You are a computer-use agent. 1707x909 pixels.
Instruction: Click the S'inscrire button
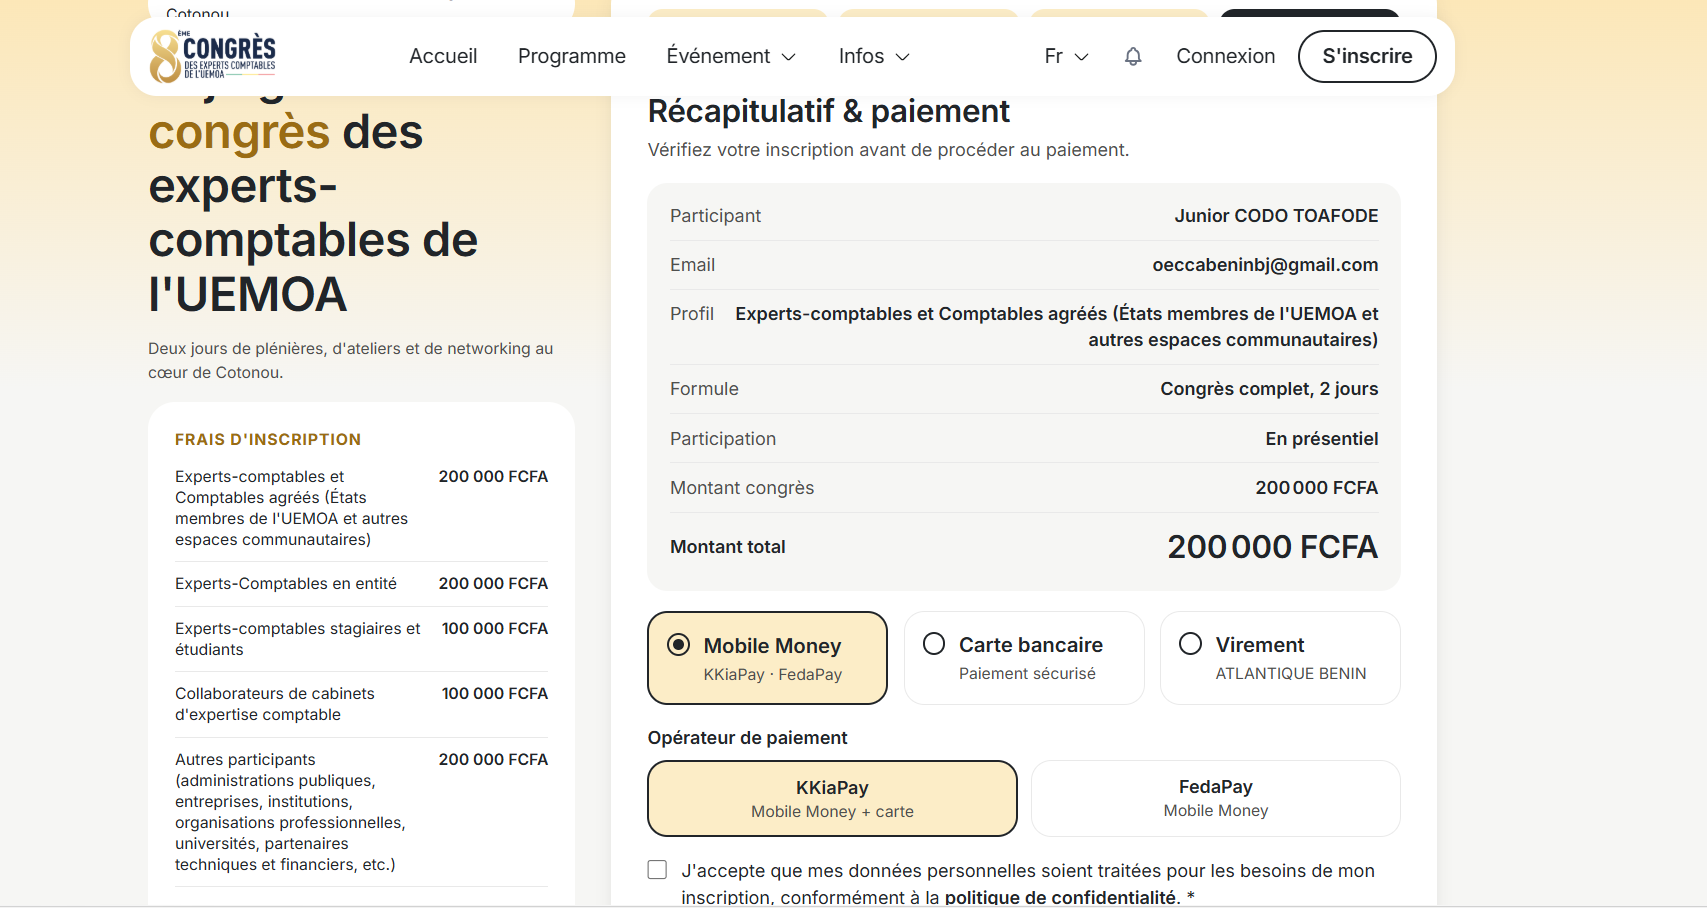[1367, 56]
